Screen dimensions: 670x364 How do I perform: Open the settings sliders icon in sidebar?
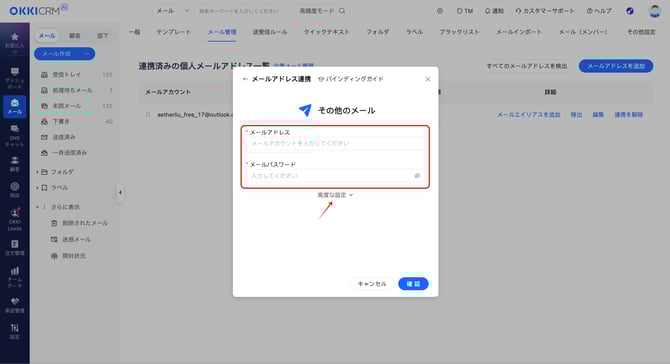pos(15,328)
